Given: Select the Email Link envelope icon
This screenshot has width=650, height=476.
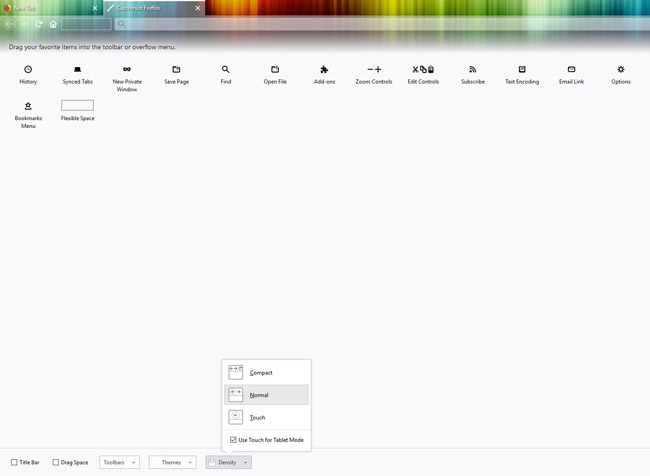Looking at the screenshot, I should pyautogui.click(x=571, y=70).
